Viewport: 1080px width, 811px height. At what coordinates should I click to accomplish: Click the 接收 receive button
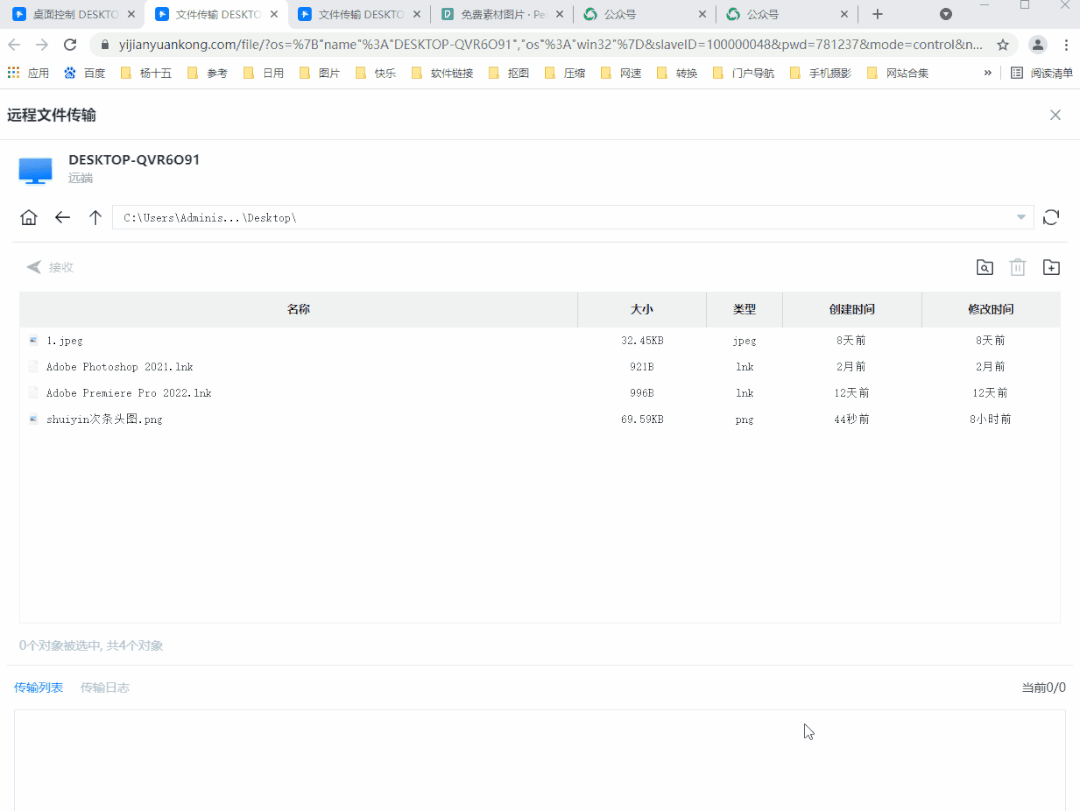tap(50, 267)
